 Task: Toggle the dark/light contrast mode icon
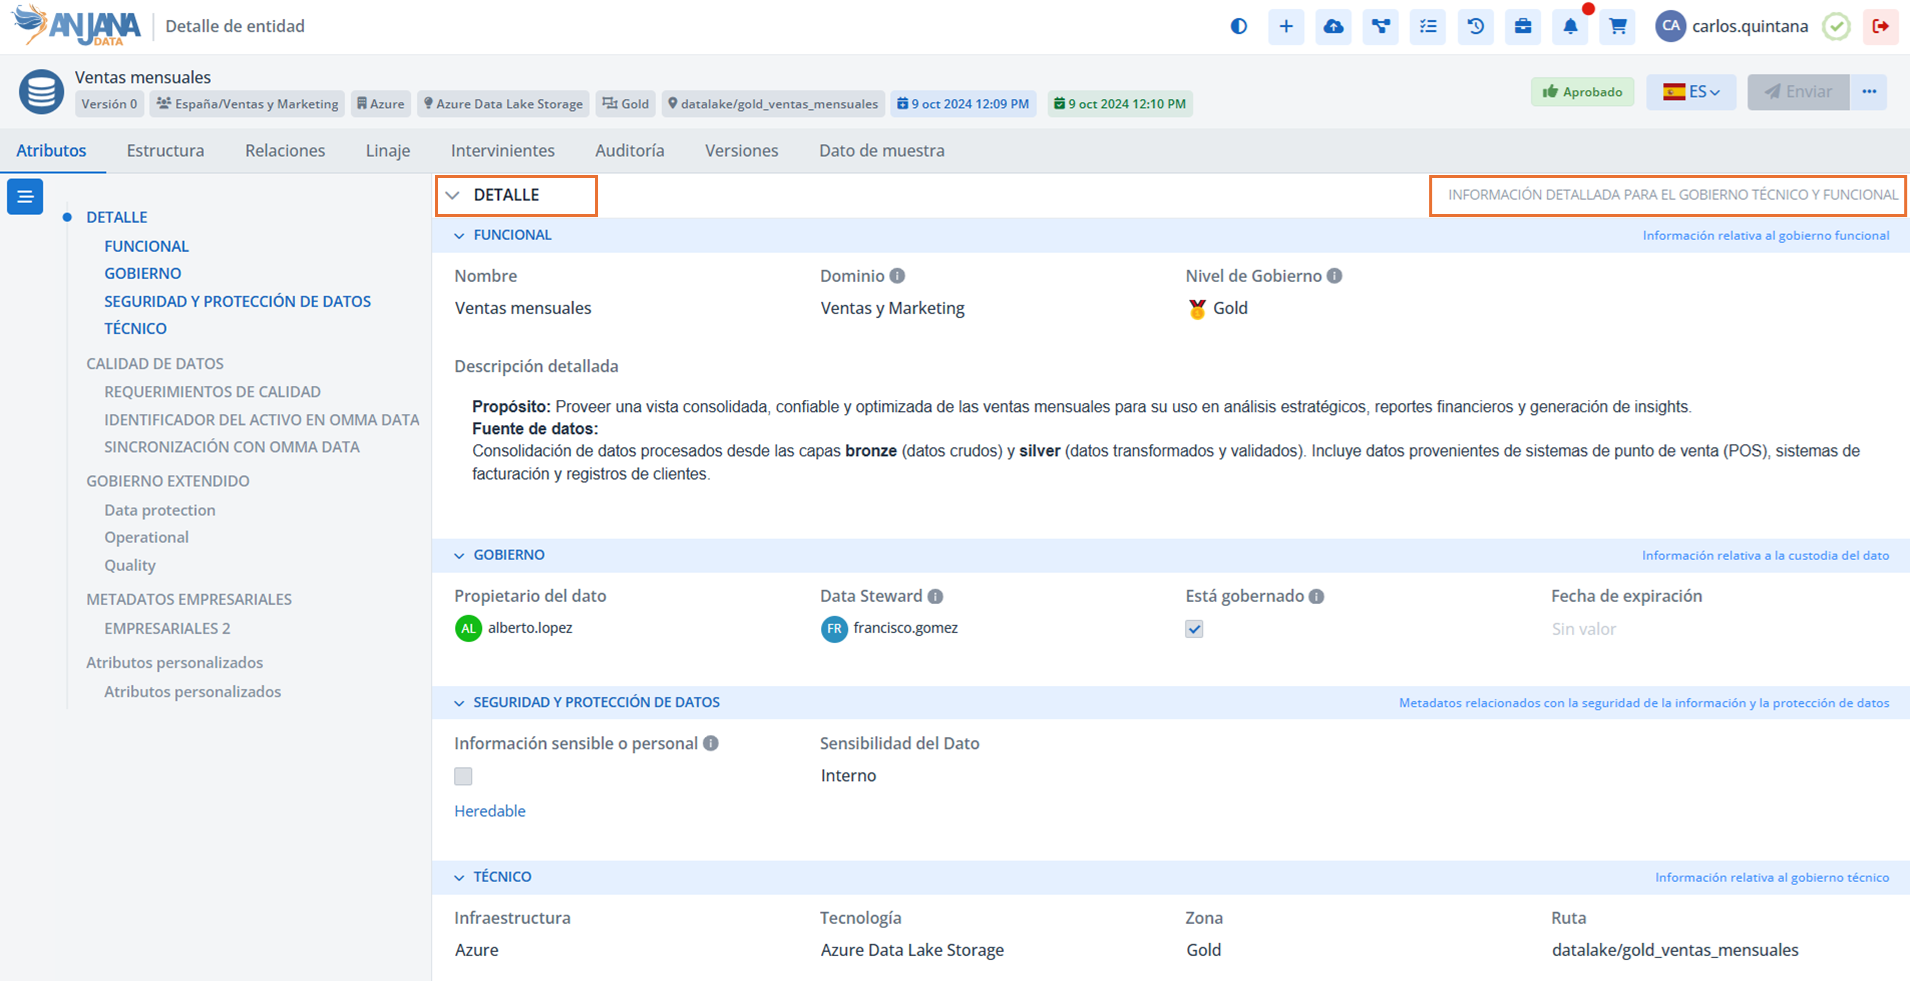coord(1239,27)
